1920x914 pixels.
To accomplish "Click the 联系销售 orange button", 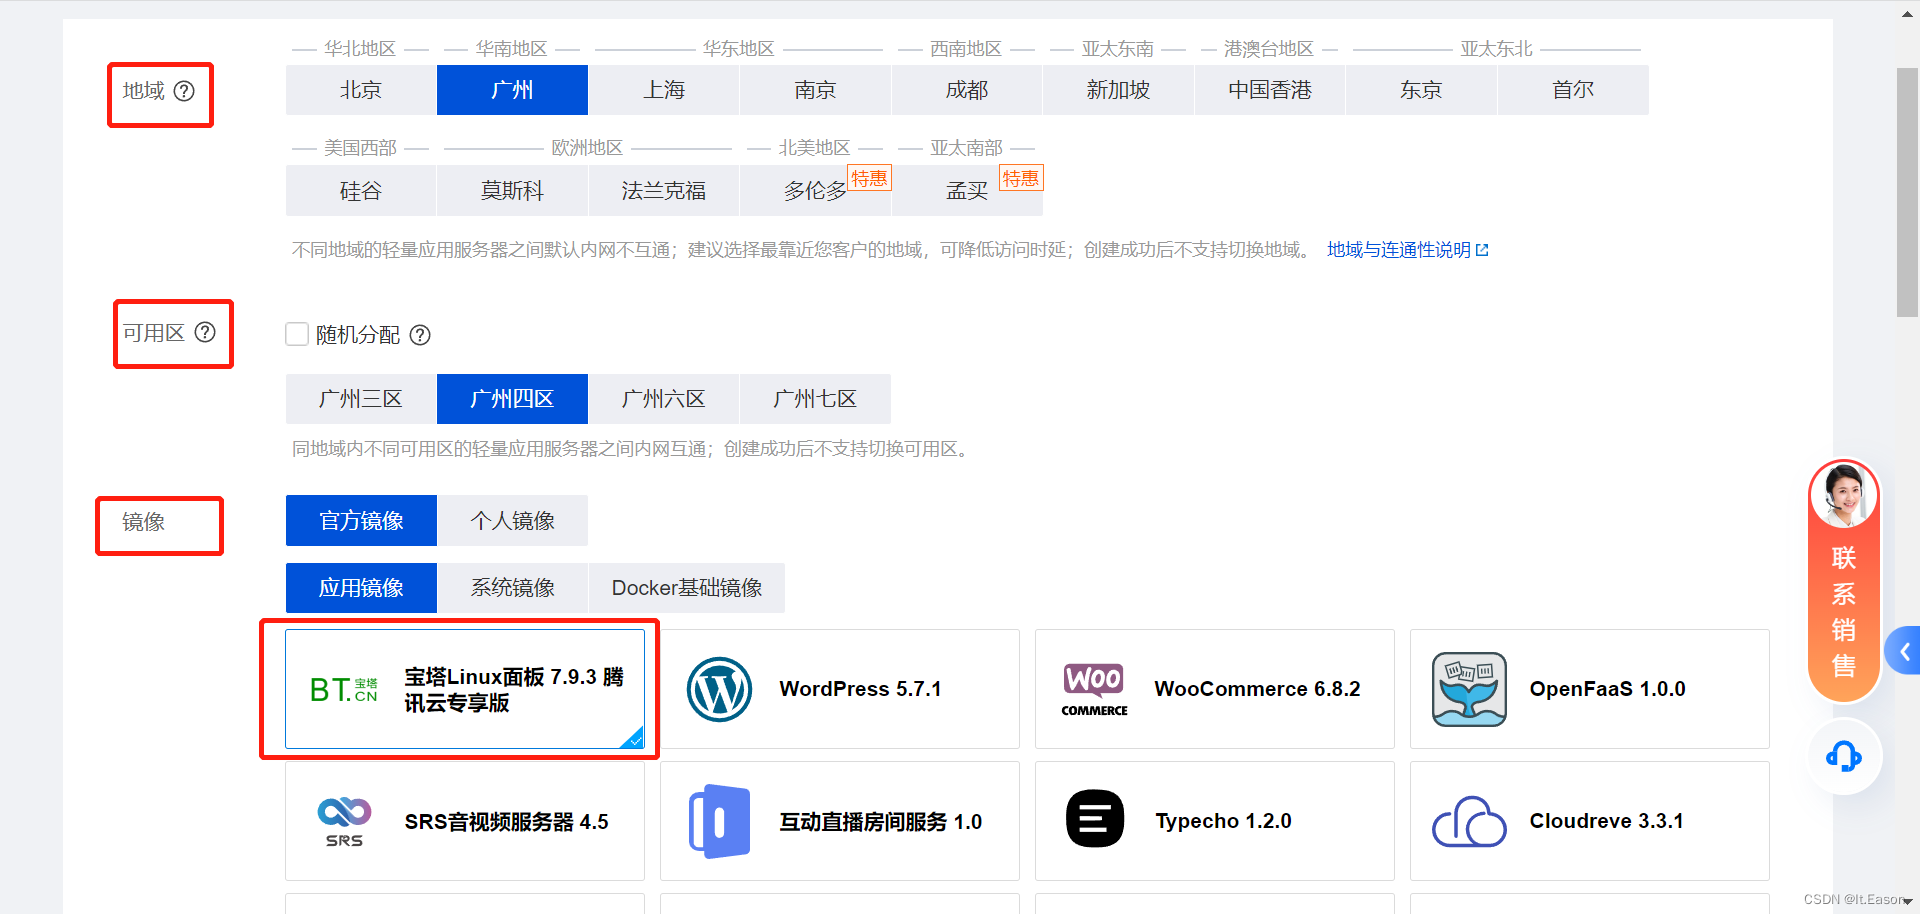I will tap(1844, 581).
